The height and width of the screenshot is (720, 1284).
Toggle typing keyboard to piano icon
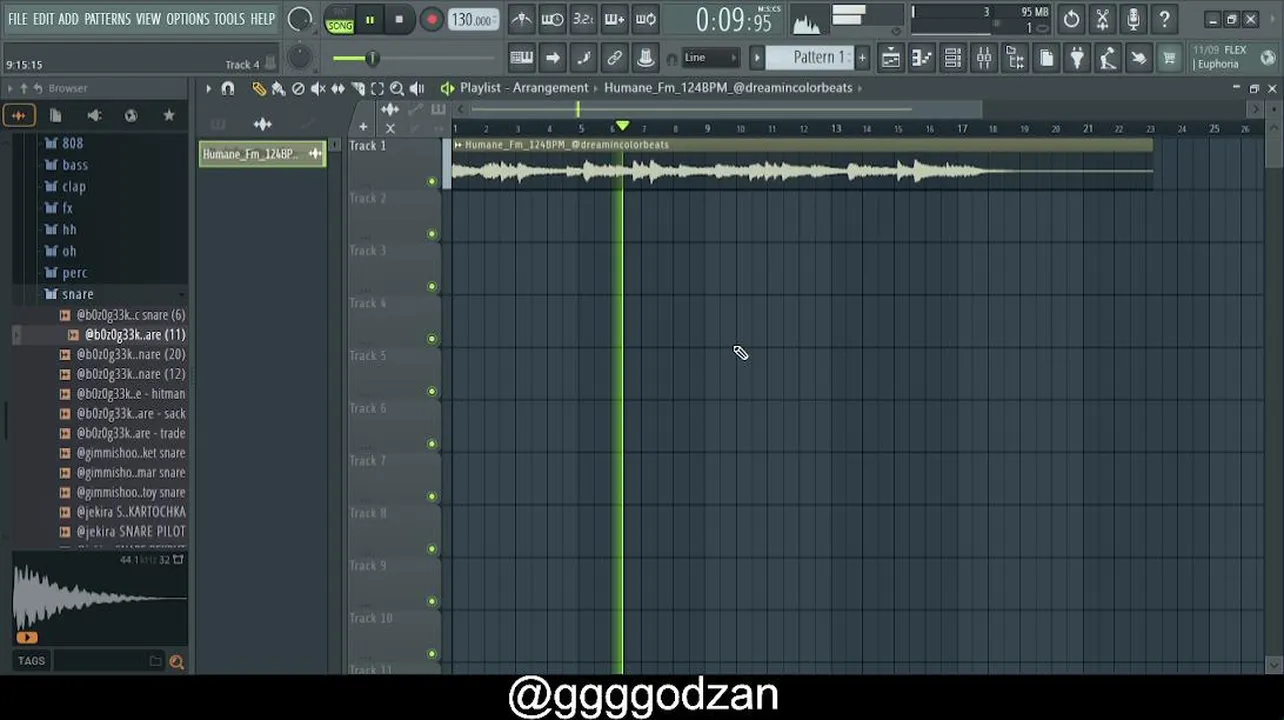tap(521, 58)
